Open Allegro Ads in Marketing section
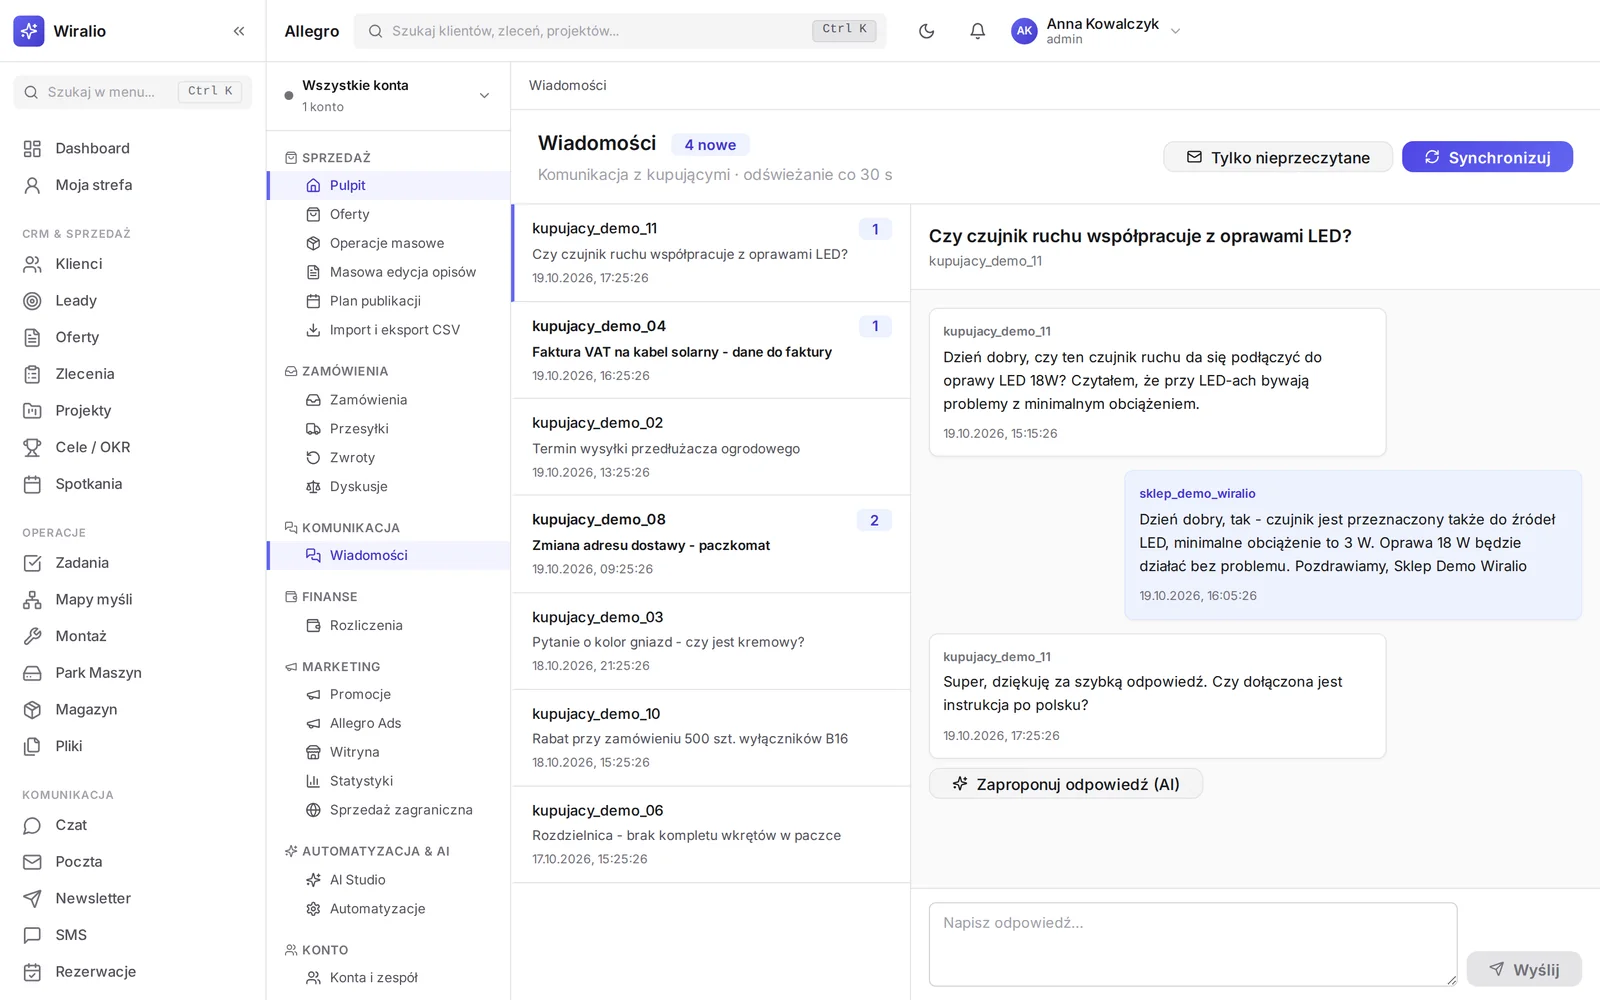The width and height of the screenshot is (1600, 1000). click(x=389, y=723)
